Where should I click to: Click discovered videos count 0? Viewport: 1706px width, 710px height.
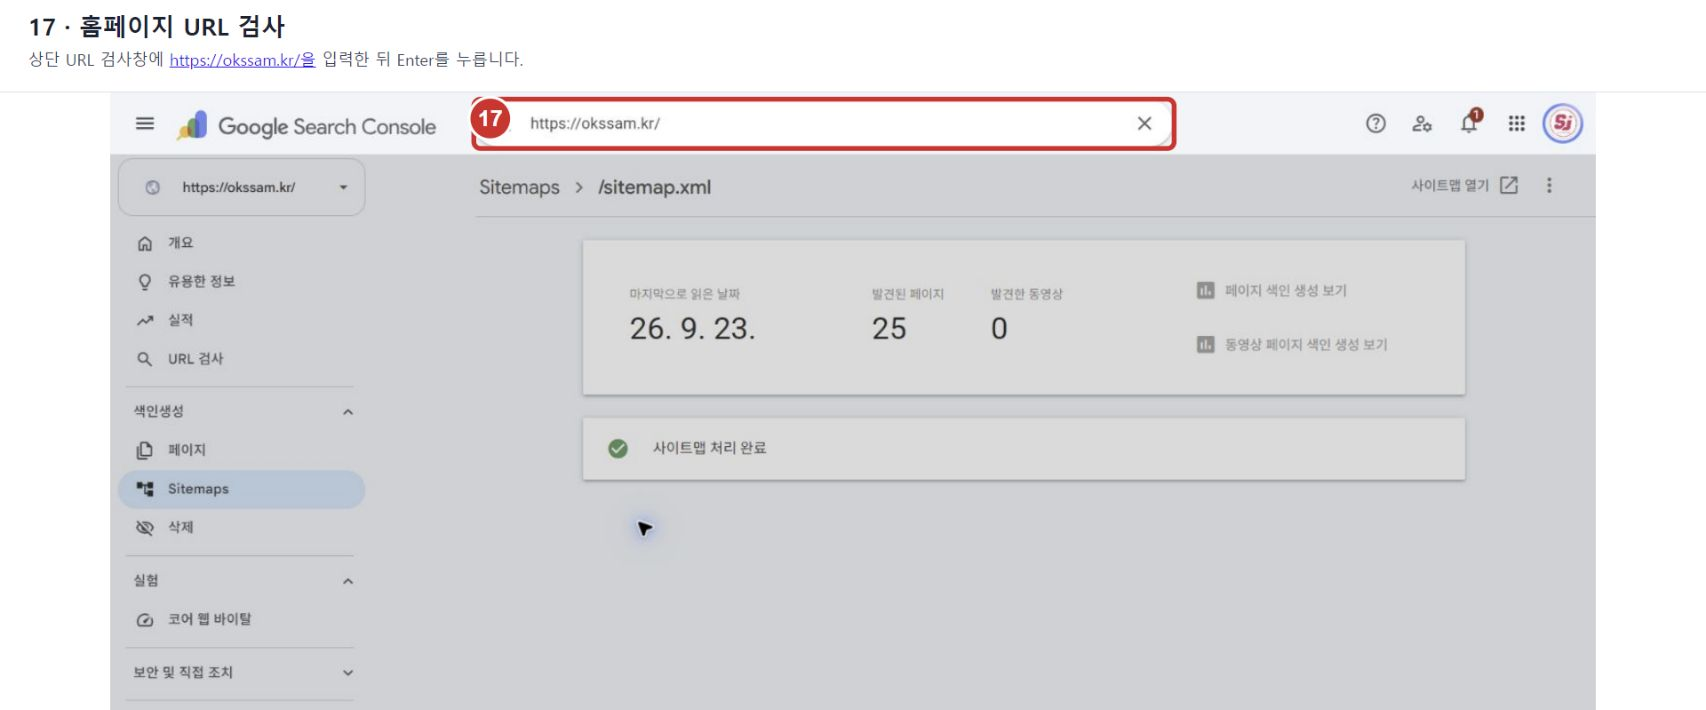click(999, 328)
